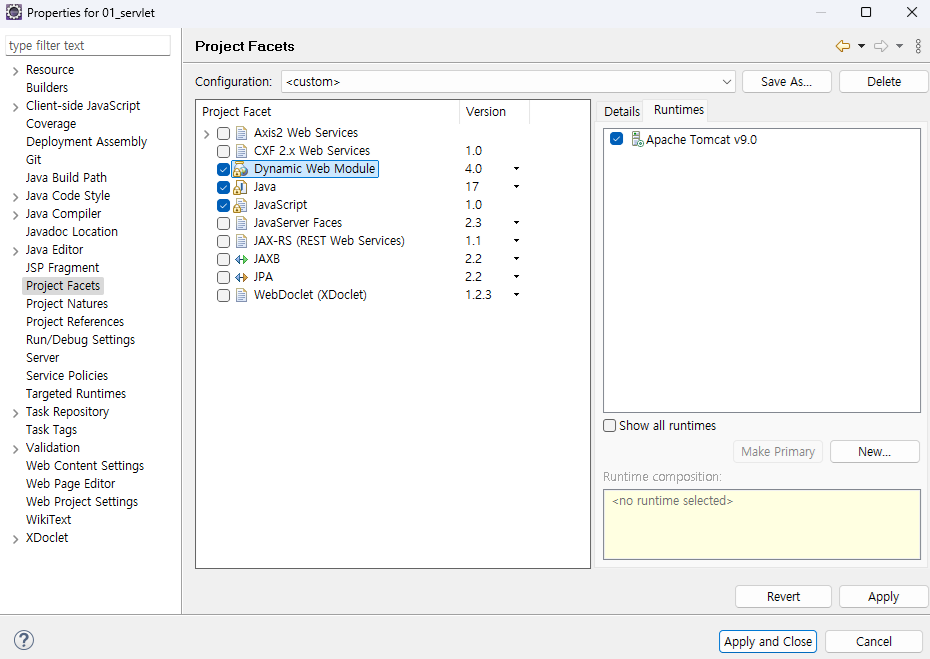
Task: Select Targeted Runtimes in the tree
Action: pos(75,394)
